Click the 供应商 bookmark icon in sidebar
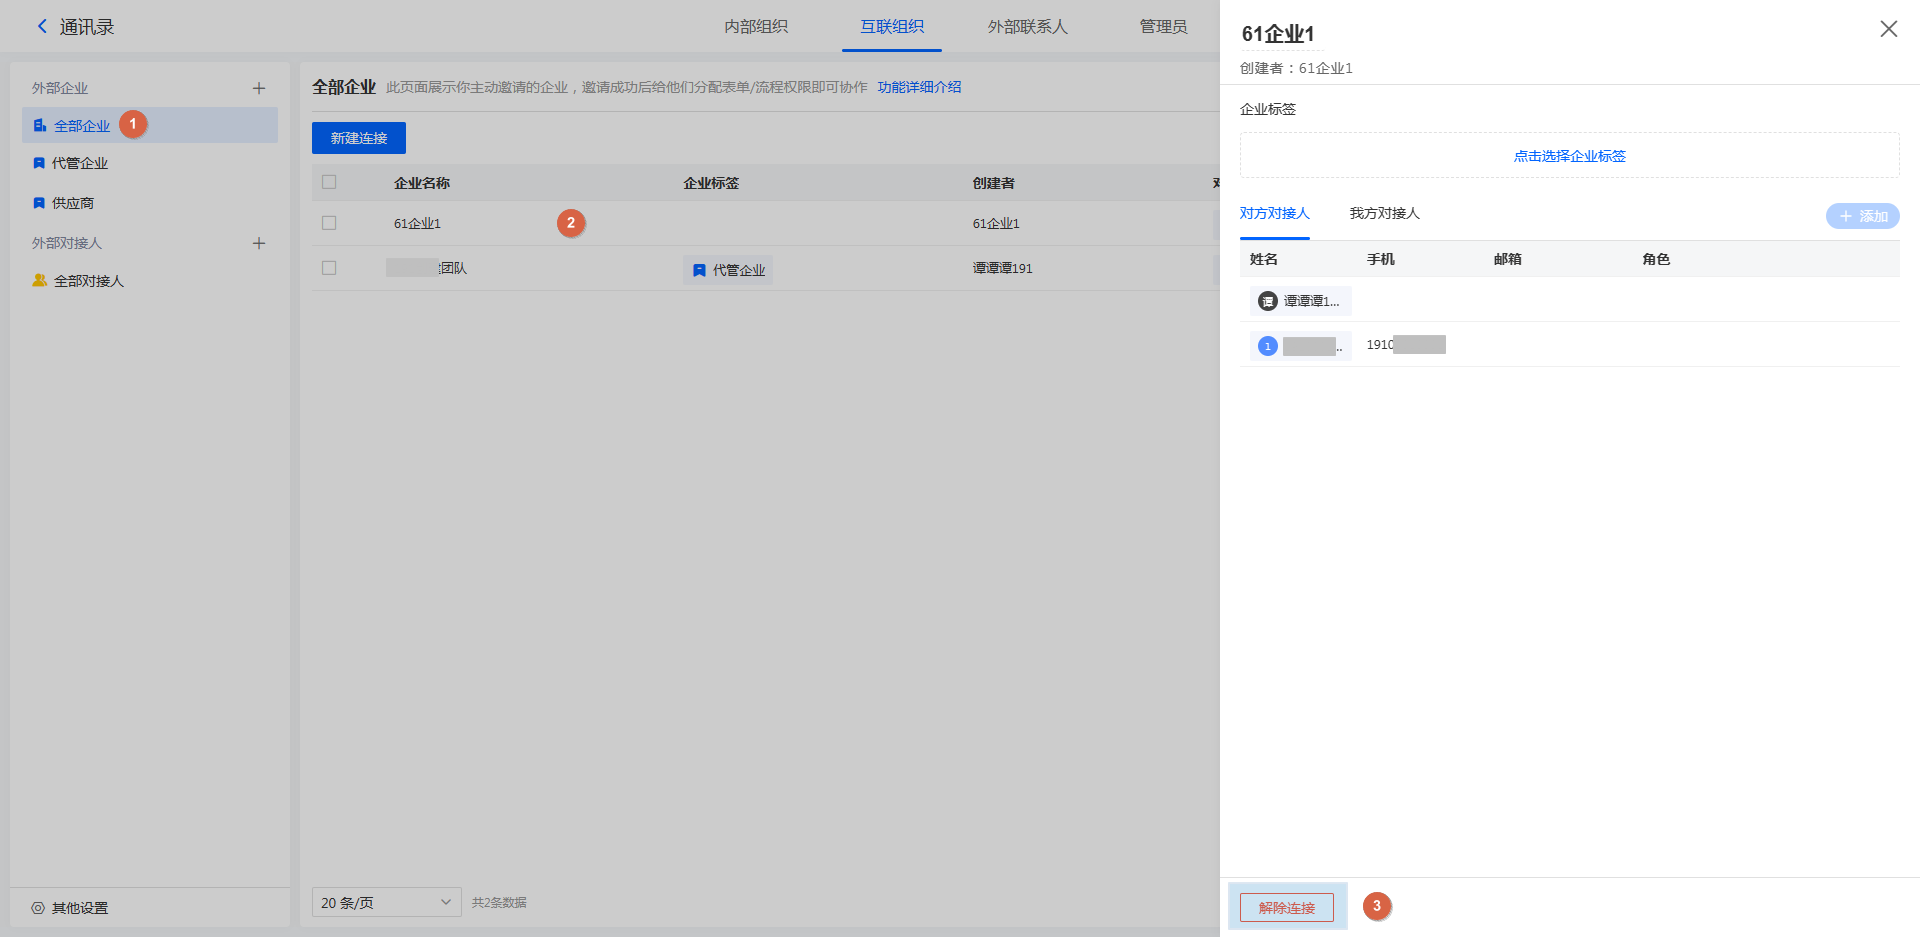The width and height of the screenshot is (1920, 937). tap(39, 203)
